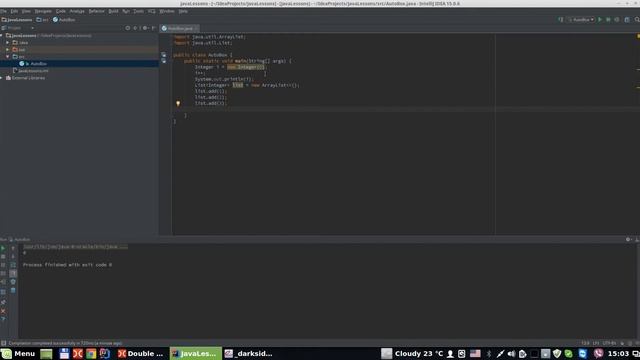
Task: Open the Project Structure dialog icon
Action: (x=627, y=20)
